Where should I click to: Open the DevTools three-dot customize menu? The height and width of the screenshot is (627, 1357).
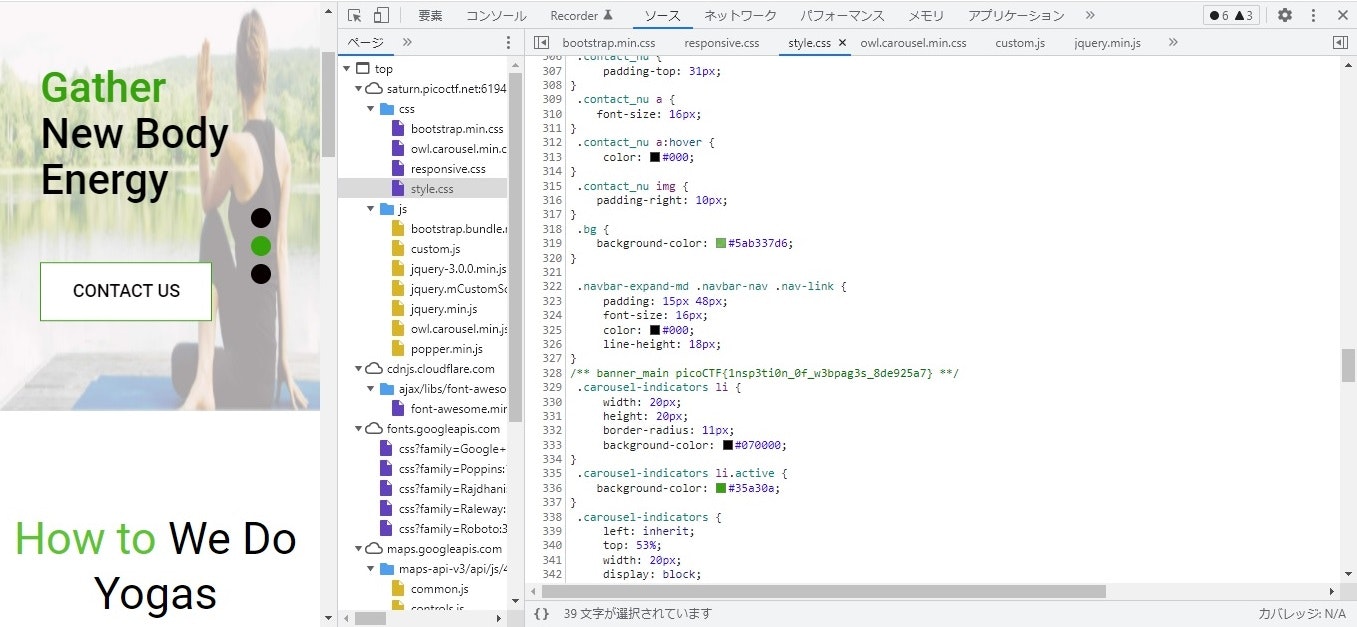1313,15
